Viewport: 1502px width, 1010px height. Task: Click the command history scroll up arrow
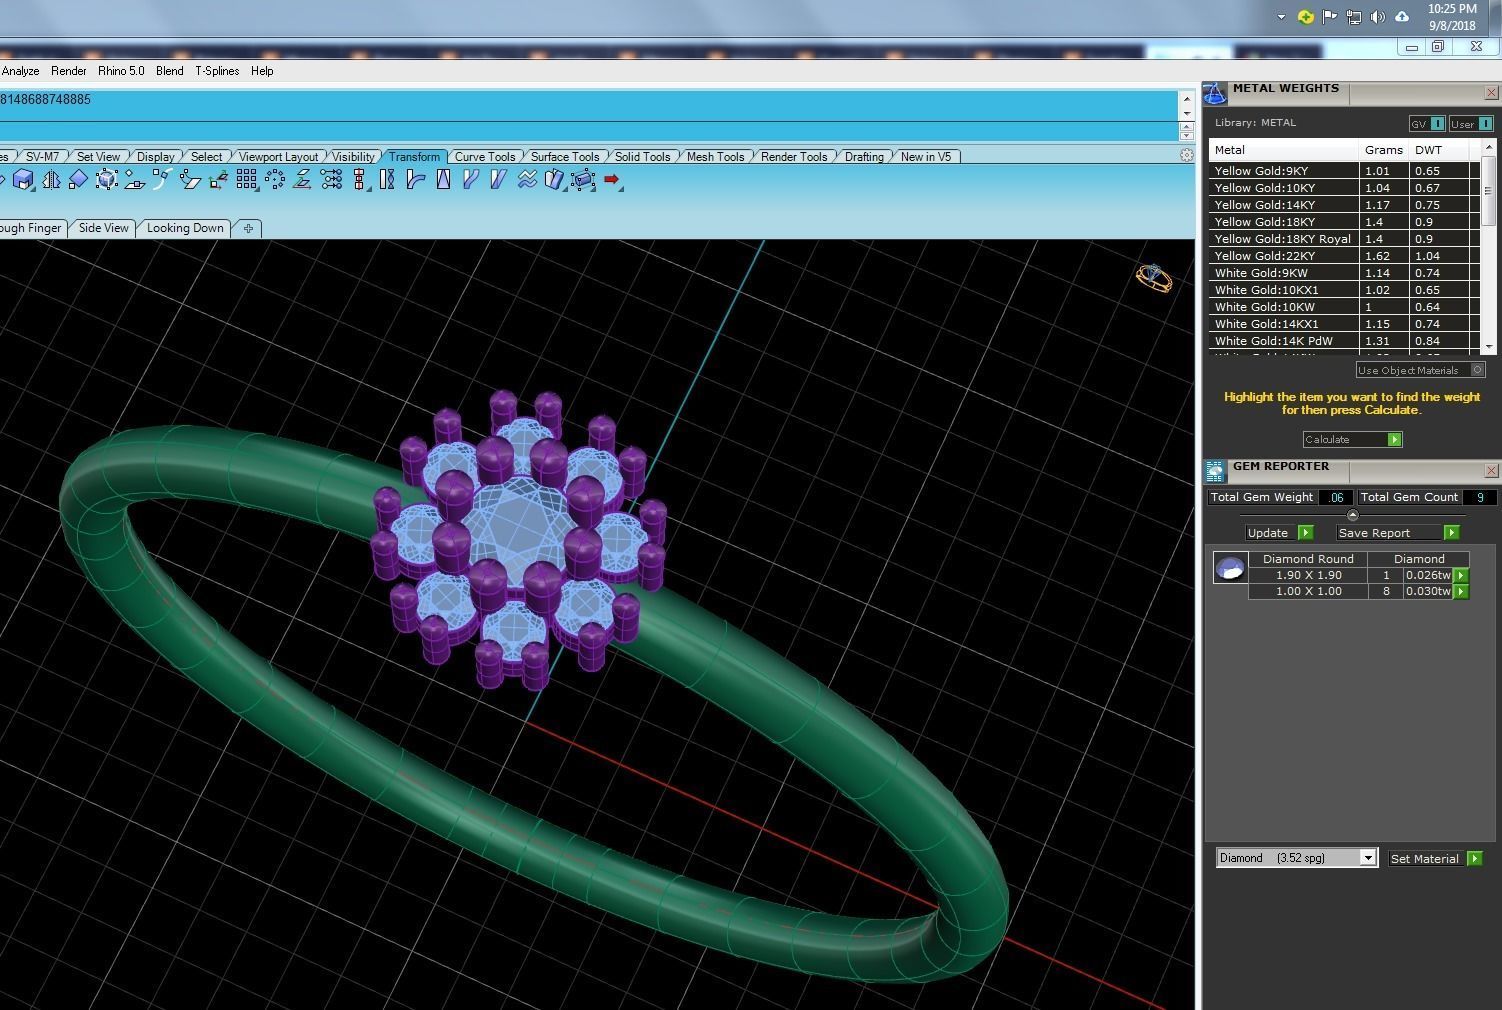click(1187, 98)
